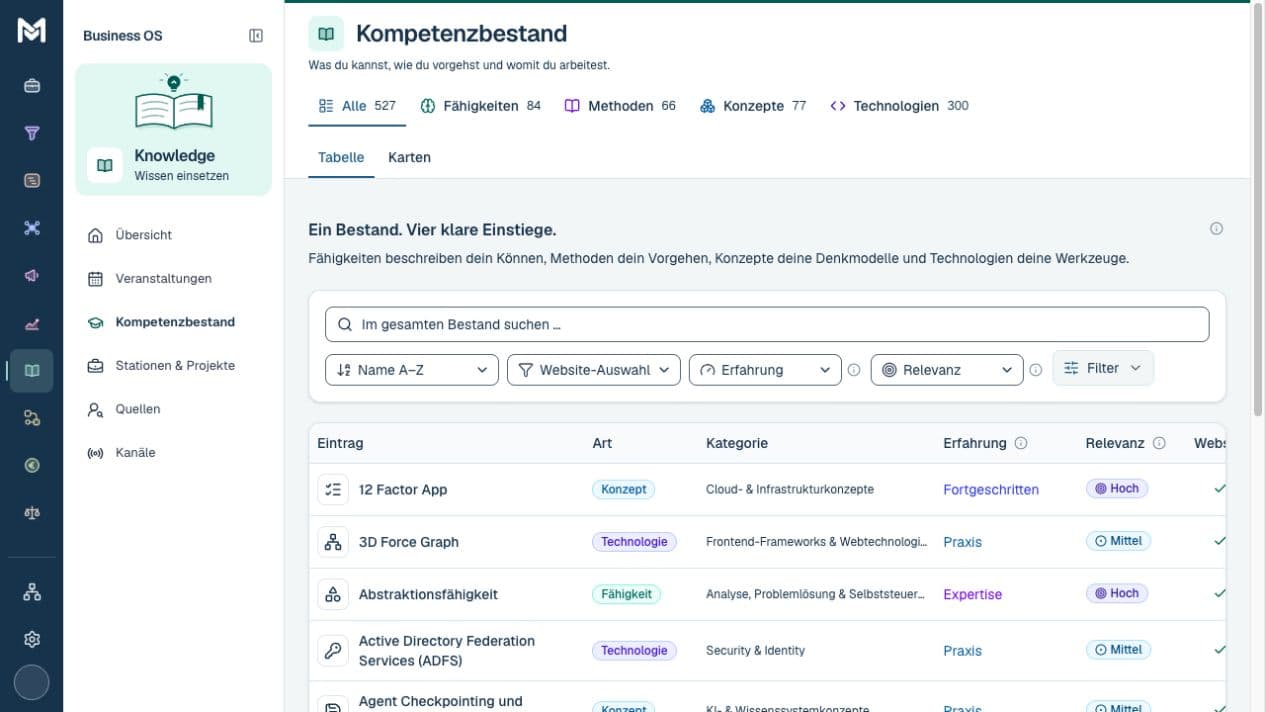The image size is (1265, 712).
Task: Open the Name A–Z sort dropdown
Action: click(412, 370)
